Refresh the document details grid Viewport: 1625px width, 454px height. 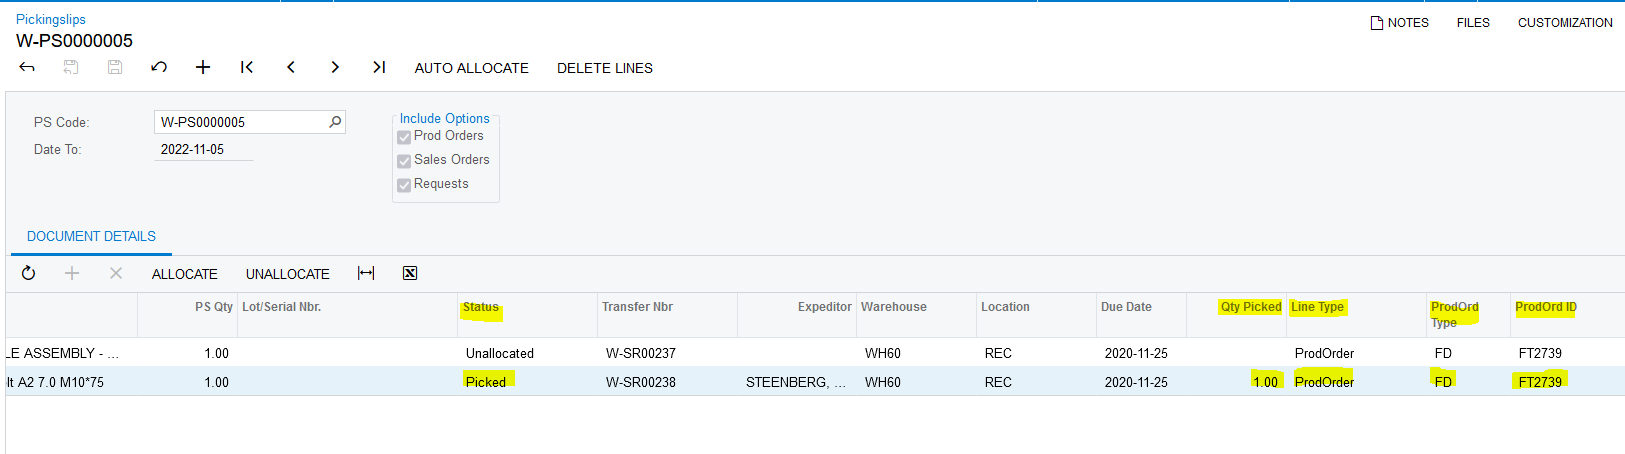(28, 273)
